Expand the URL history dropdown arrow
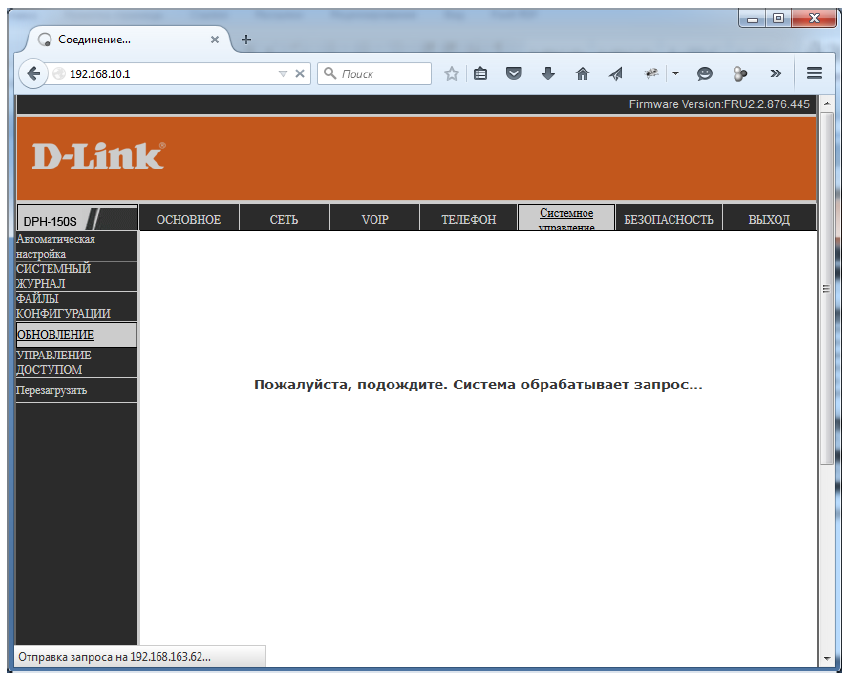This screenshot has width=852, height=676. 283,74
